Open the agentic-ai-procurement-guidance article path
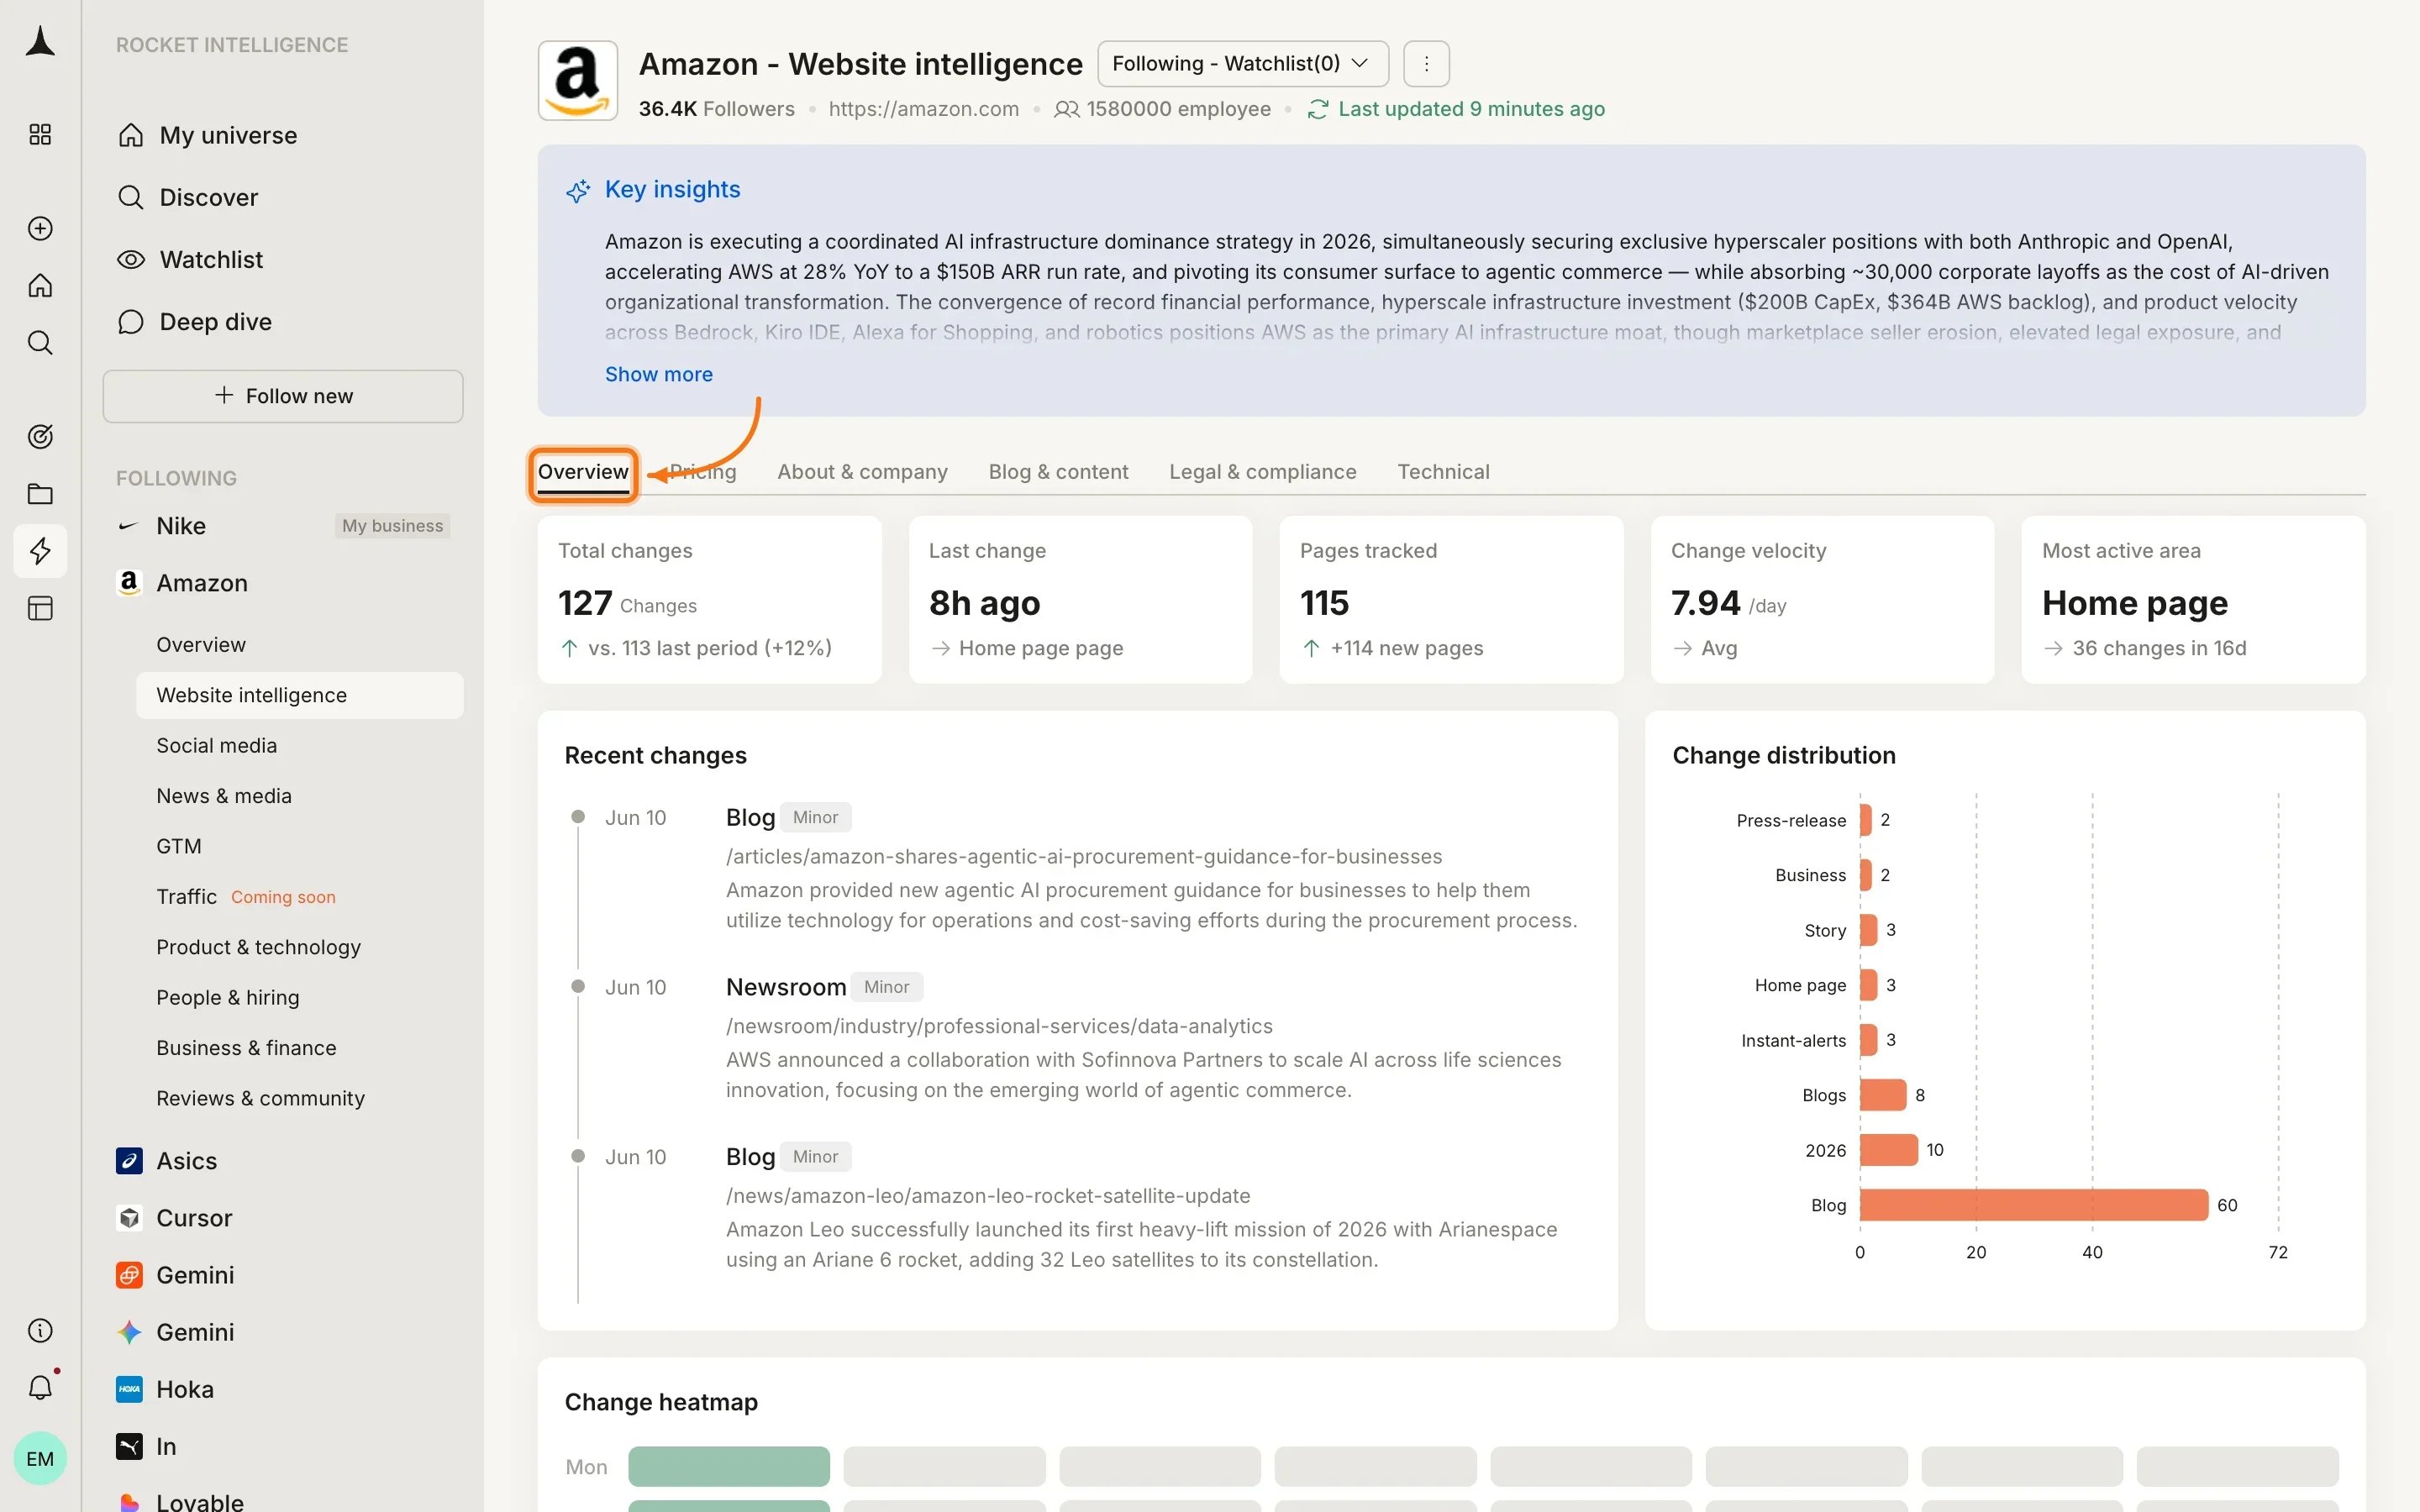This screenshot has width=2420, height=1512. point(1084,857)
